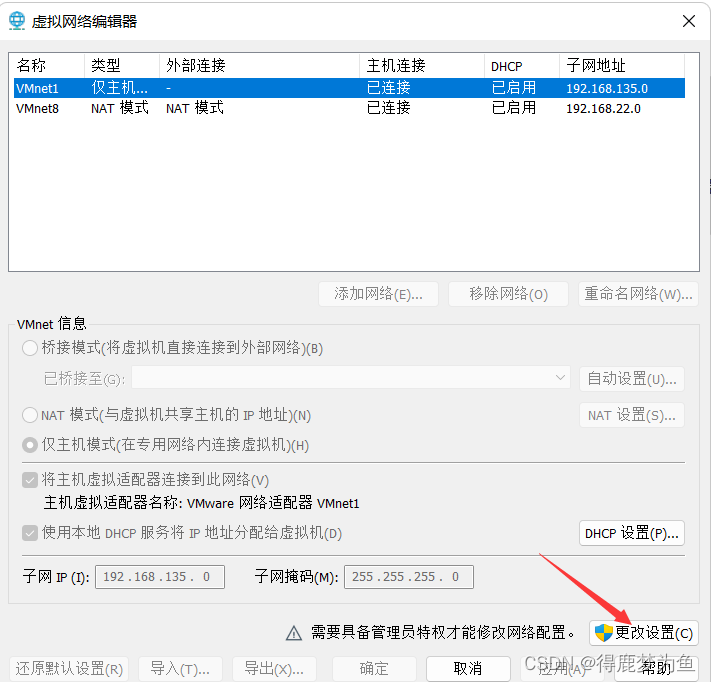Screen dimensions: 711x682
Task: Click the 导出(X)... button
Action: (274, 669)
